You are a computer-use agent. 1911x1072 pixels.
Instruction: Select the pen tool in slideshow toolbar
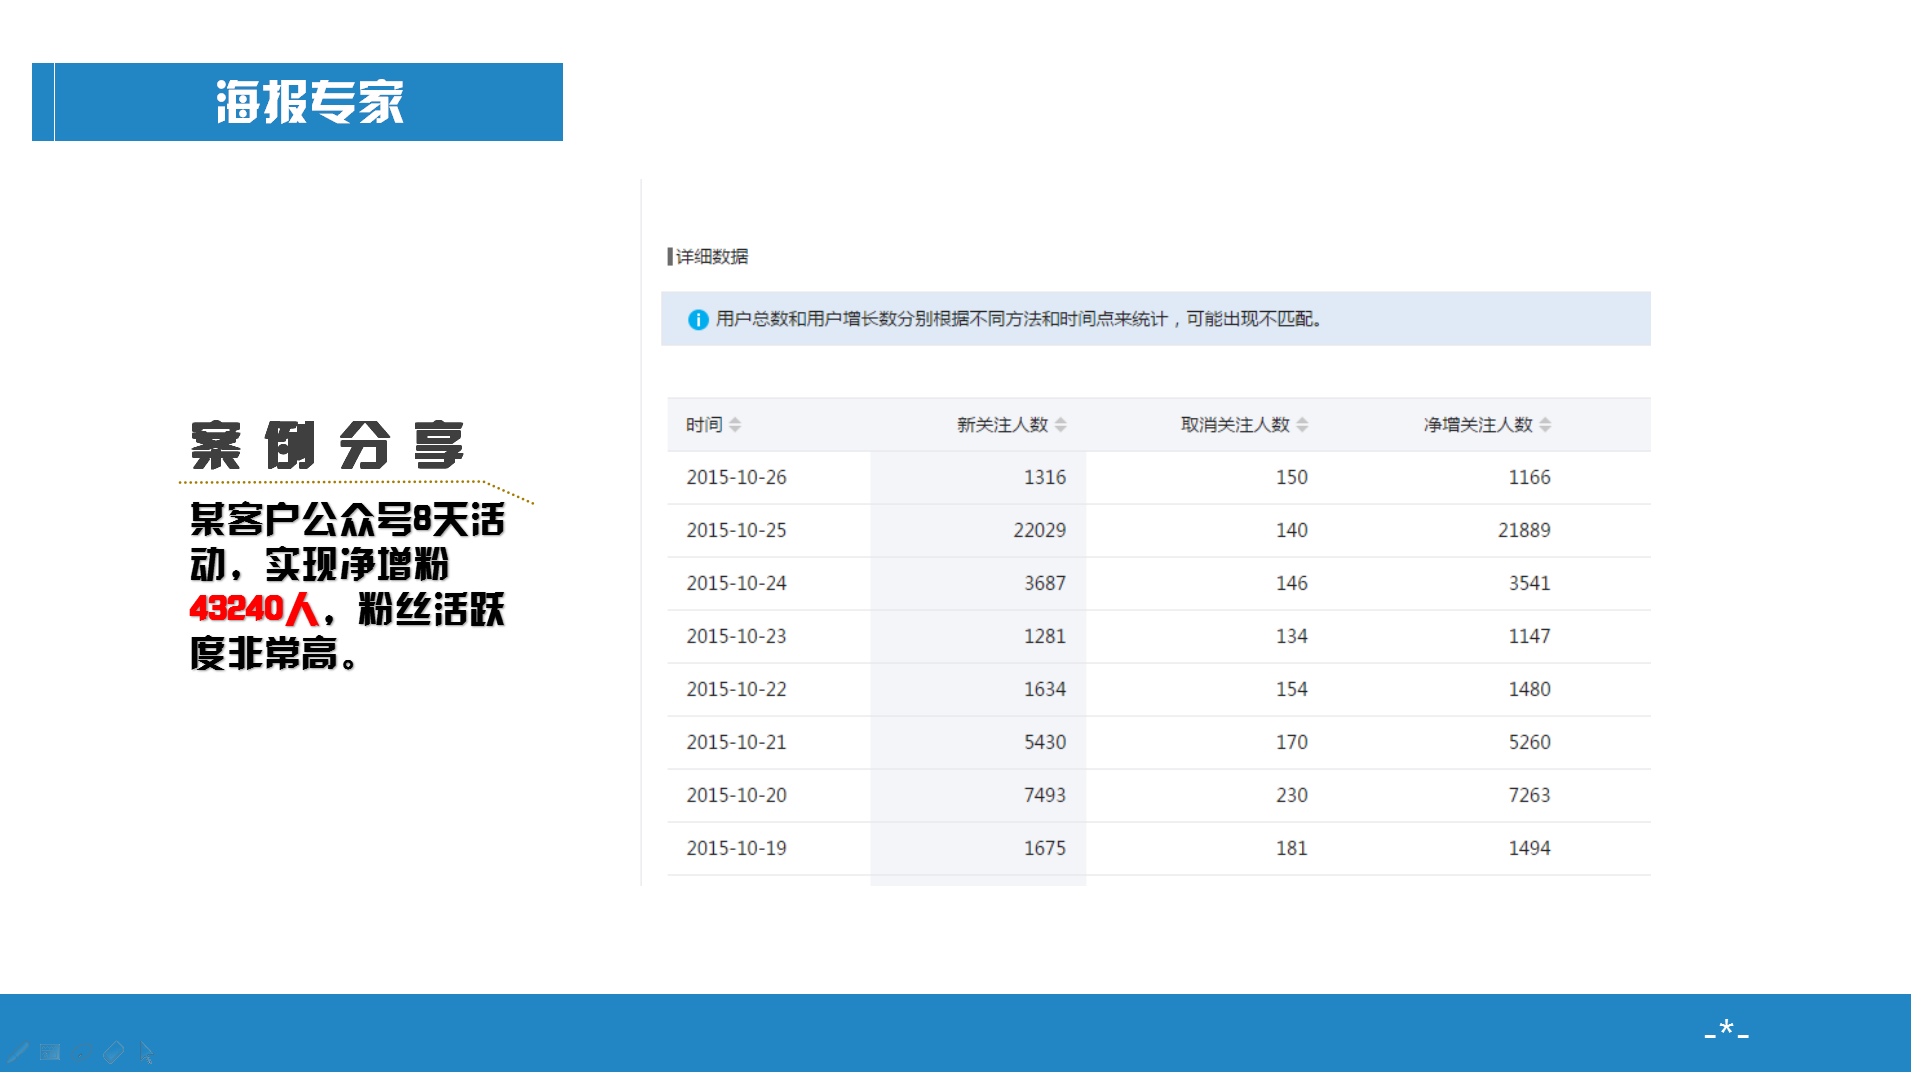[x=18, y=1052]
